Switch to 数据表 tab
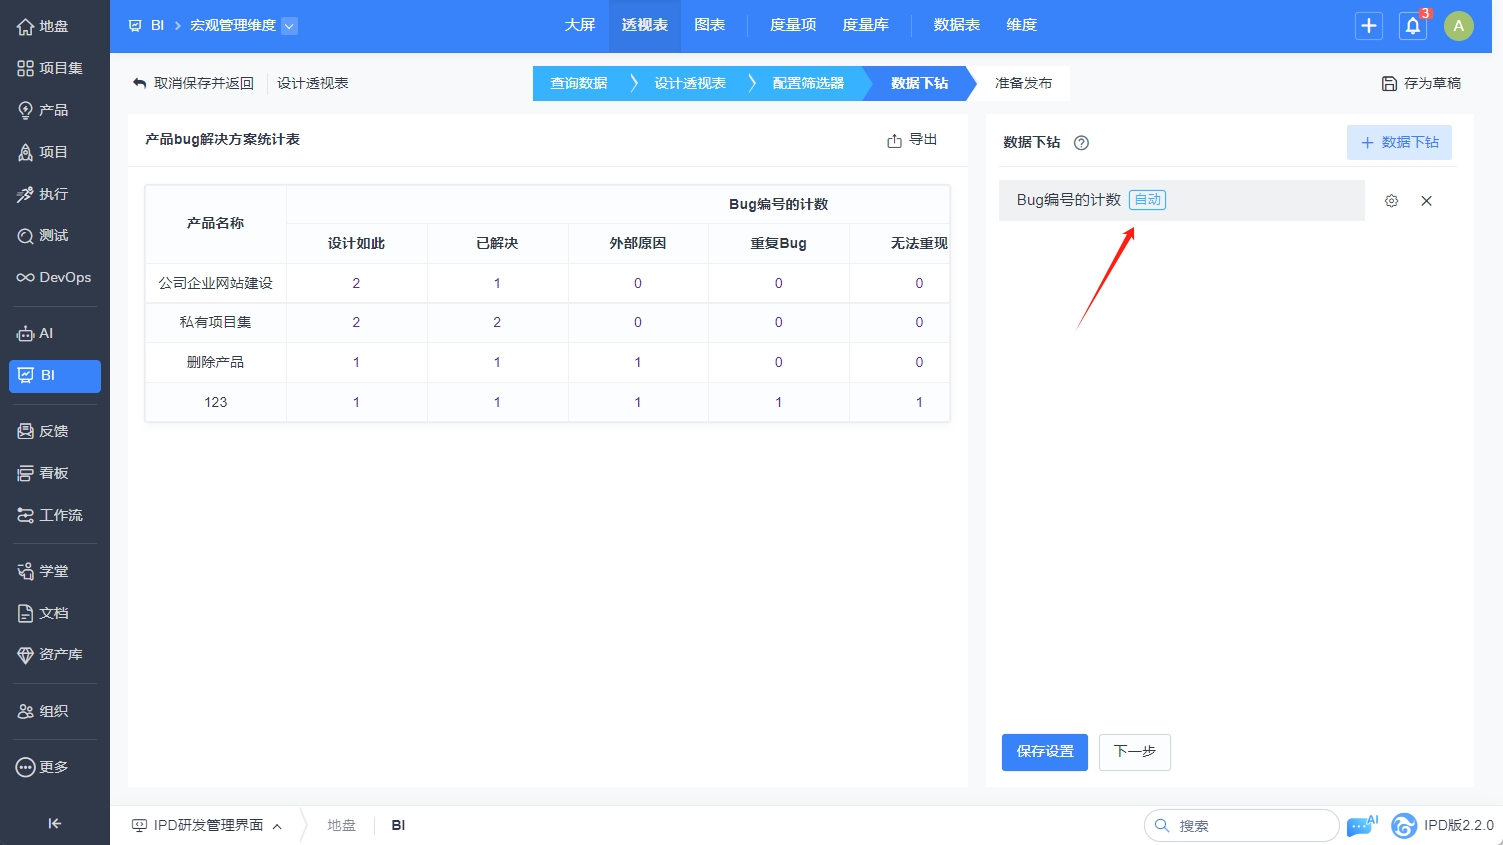 (x=957, y=26)
